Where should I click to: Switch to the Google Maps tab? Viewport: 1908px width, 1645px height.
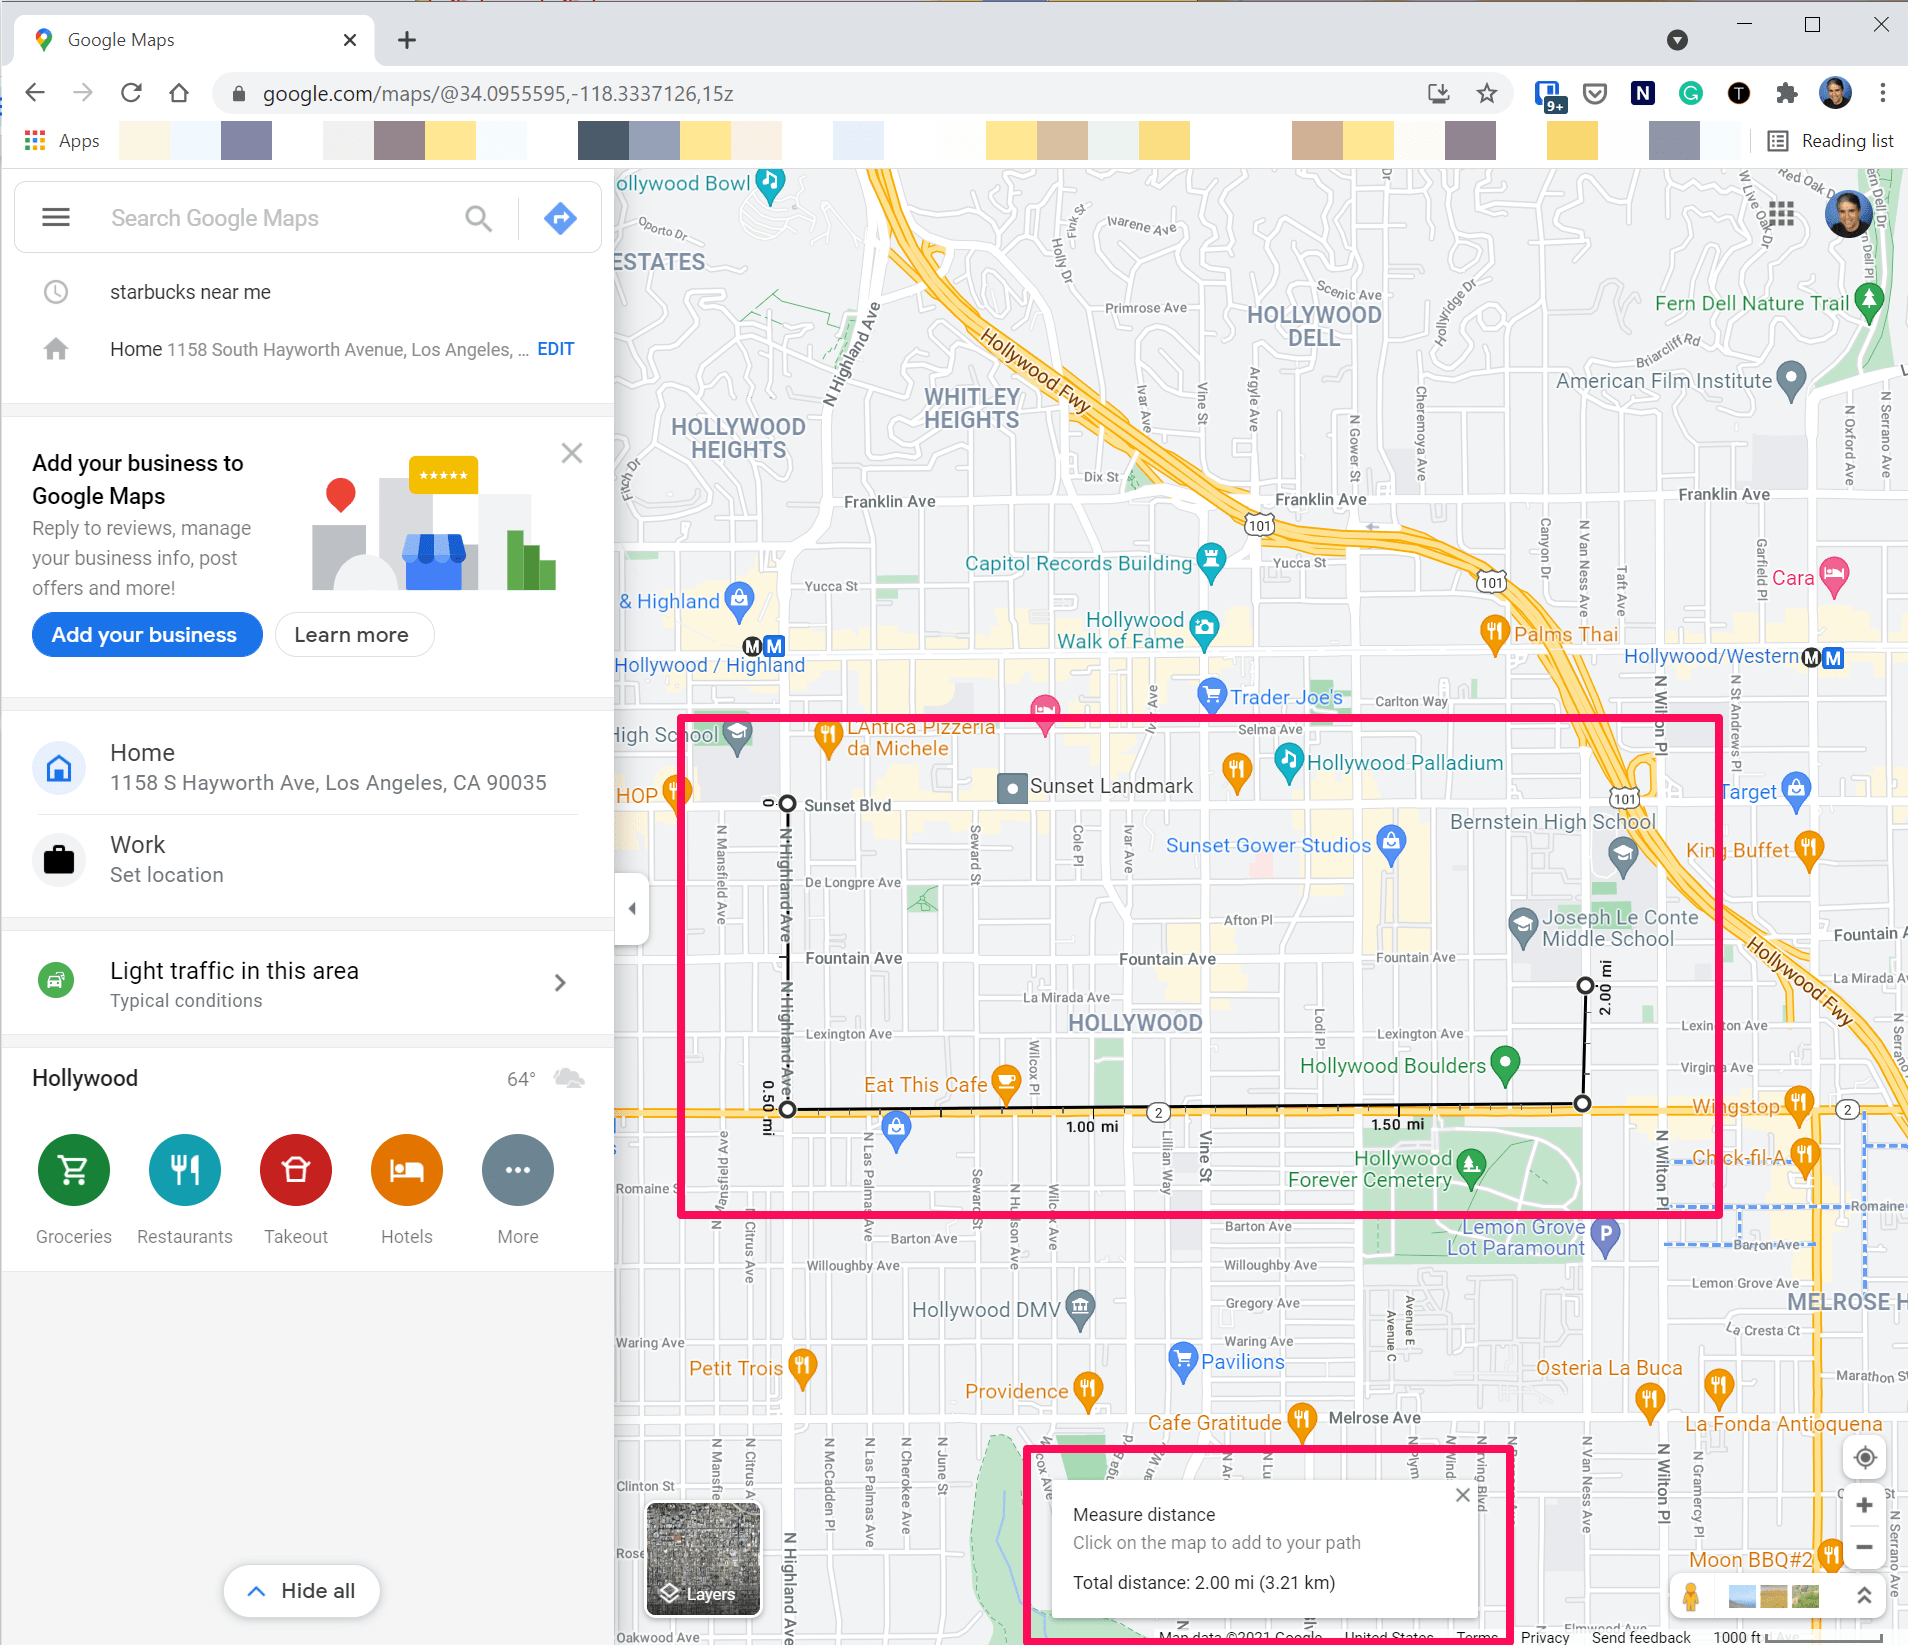tap(195, 40)
